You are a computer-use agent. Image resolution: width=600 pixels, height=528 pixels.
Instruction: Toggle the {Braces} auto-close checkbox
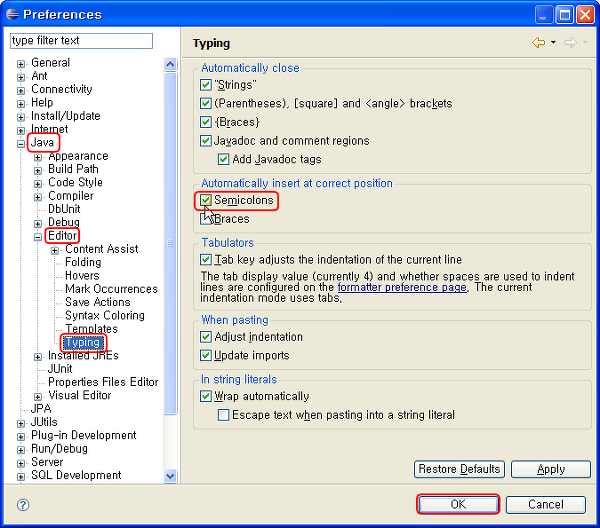[205, 122]
